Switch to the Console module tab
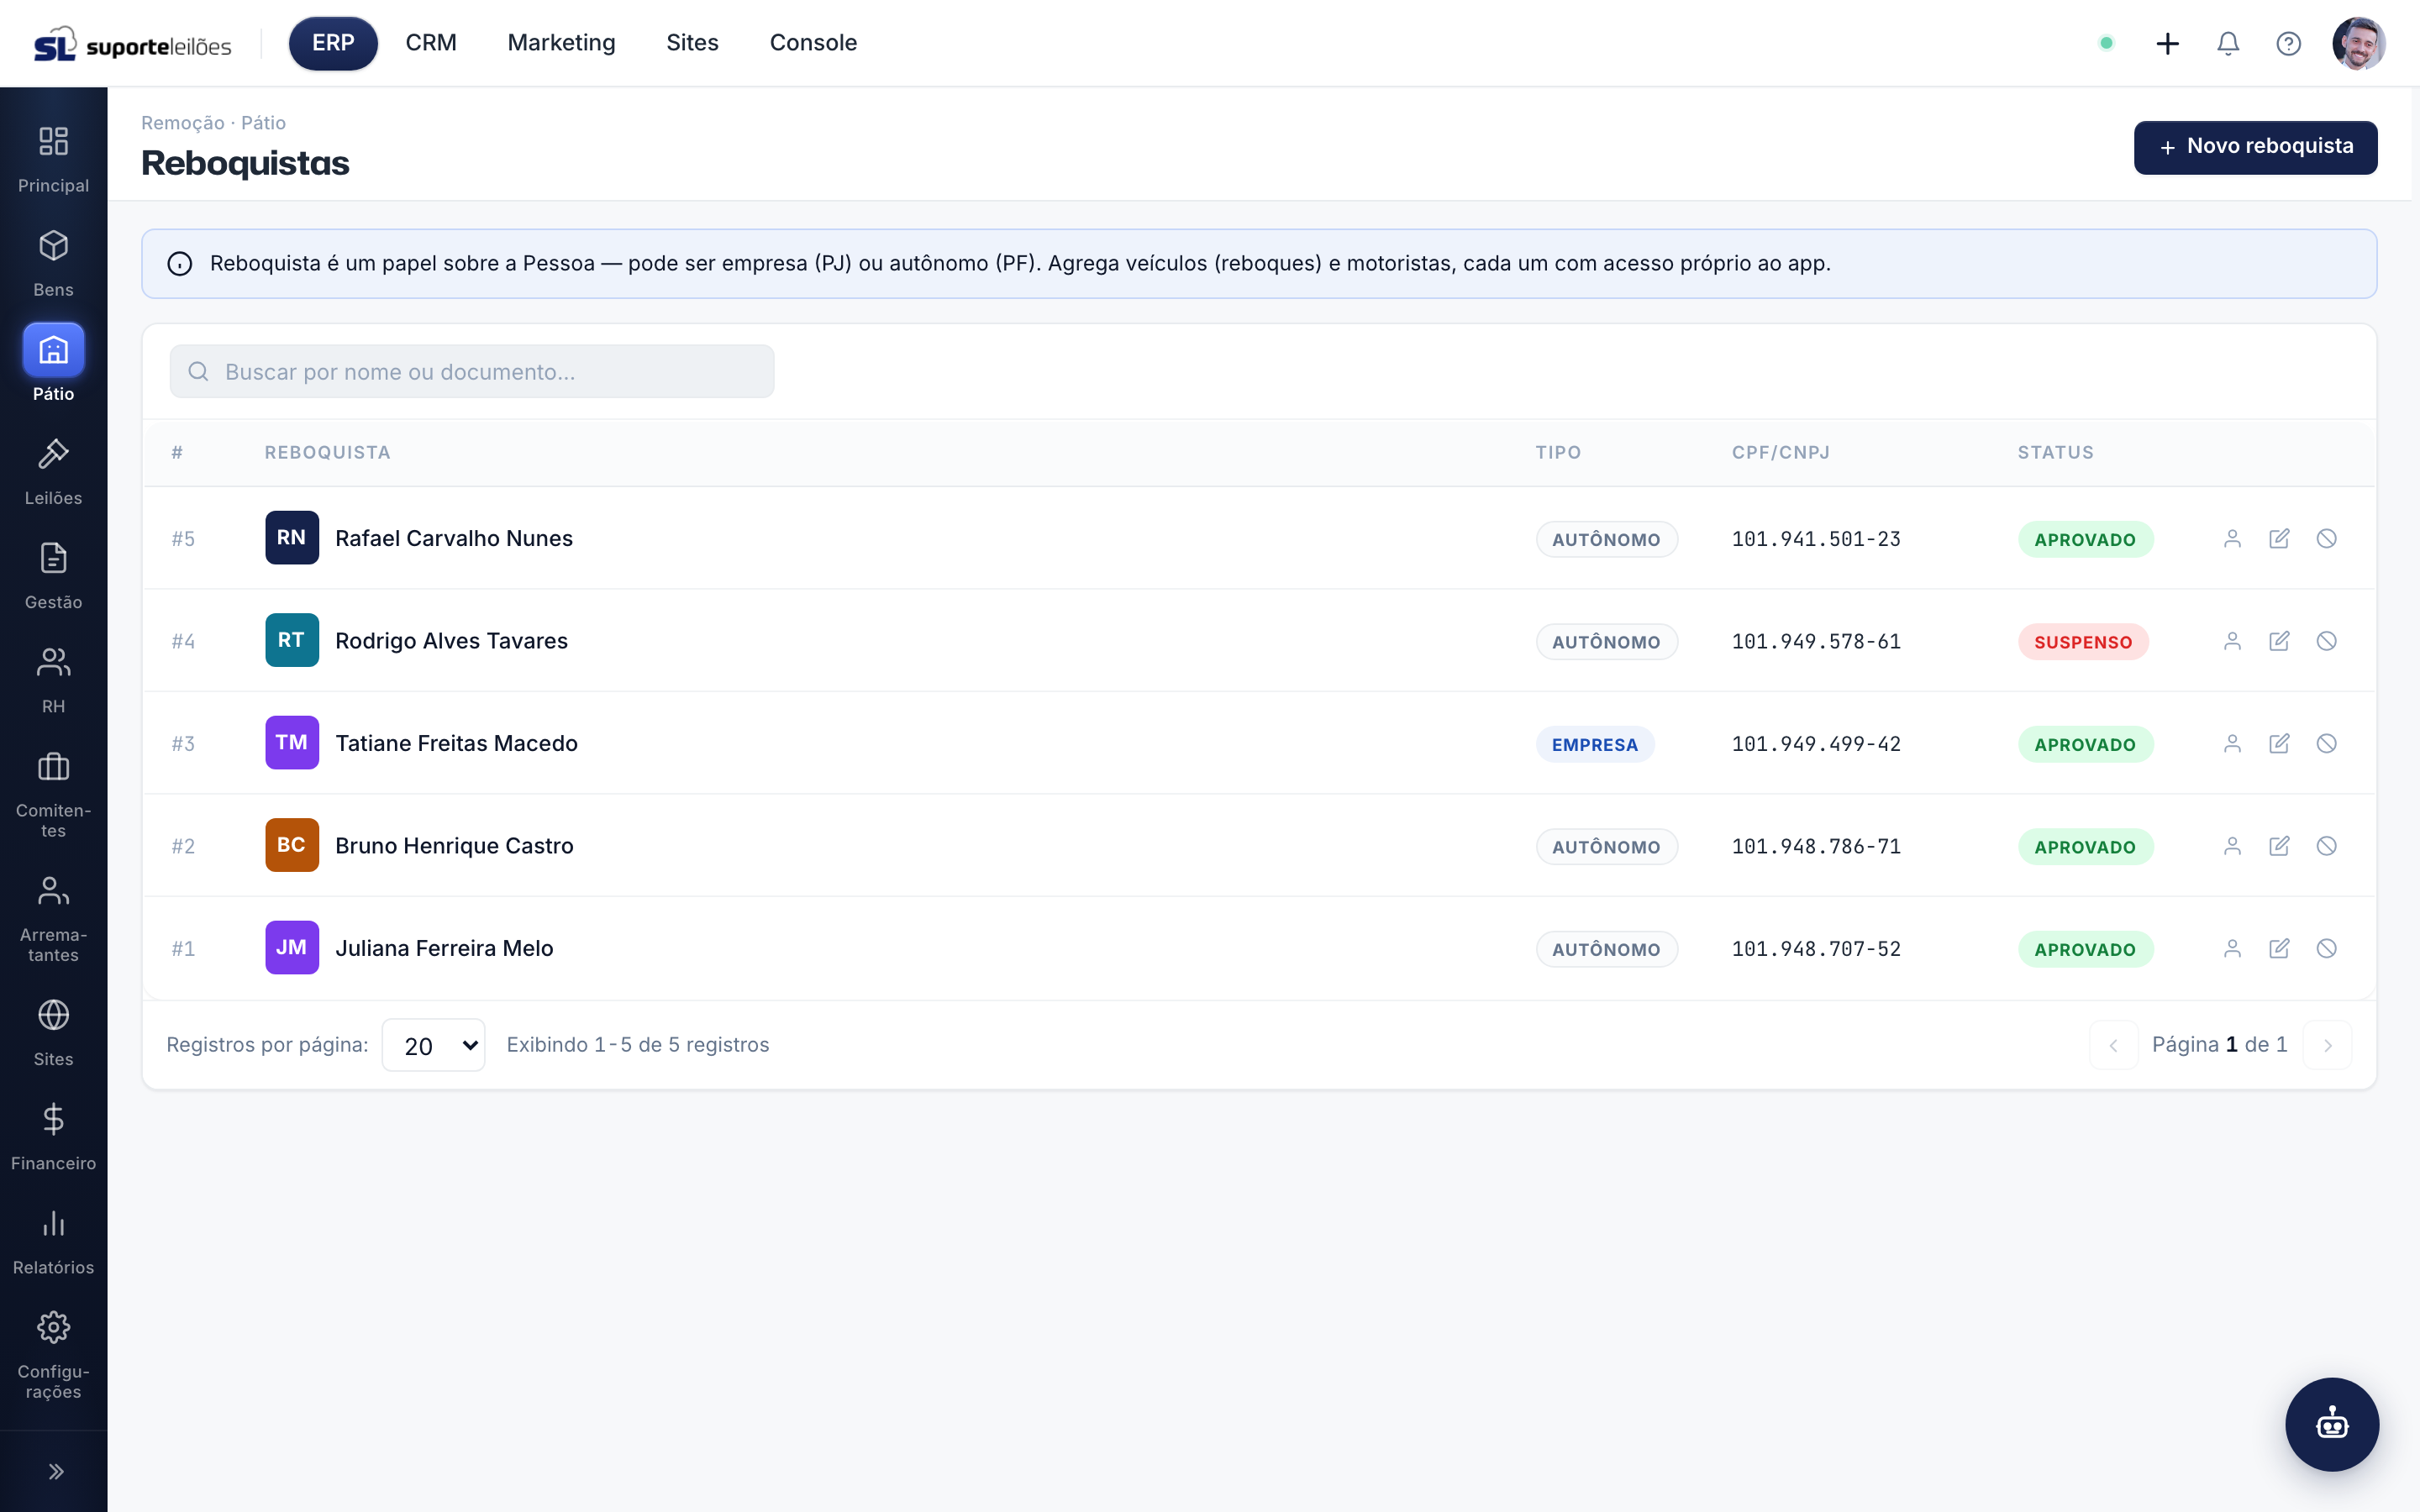The width and height of the screenshot is (2420, 1512). (x=813, y=43)
